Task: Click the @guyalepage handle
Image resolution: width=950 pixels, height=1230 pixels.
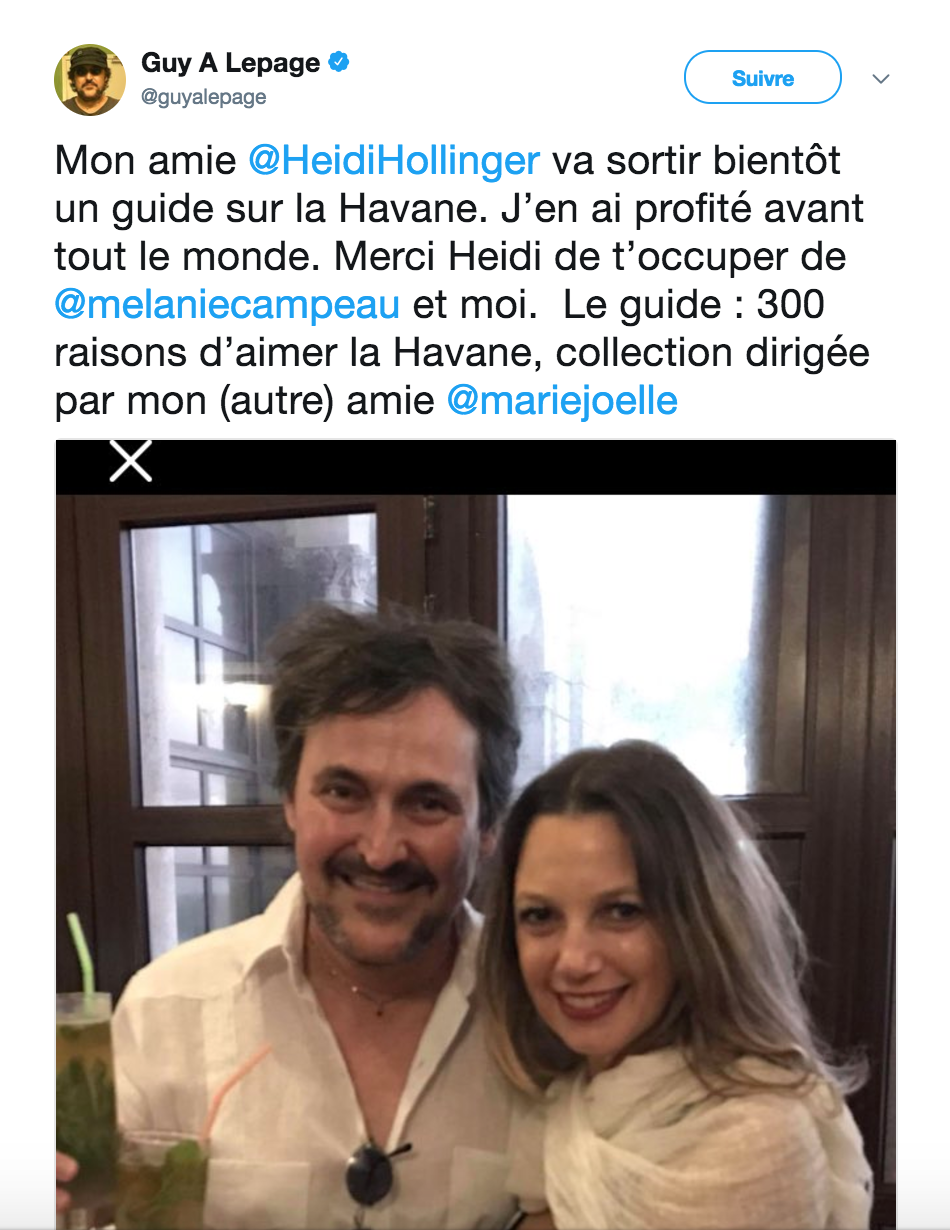Action: pyautogui.click(x=204, y=98)
